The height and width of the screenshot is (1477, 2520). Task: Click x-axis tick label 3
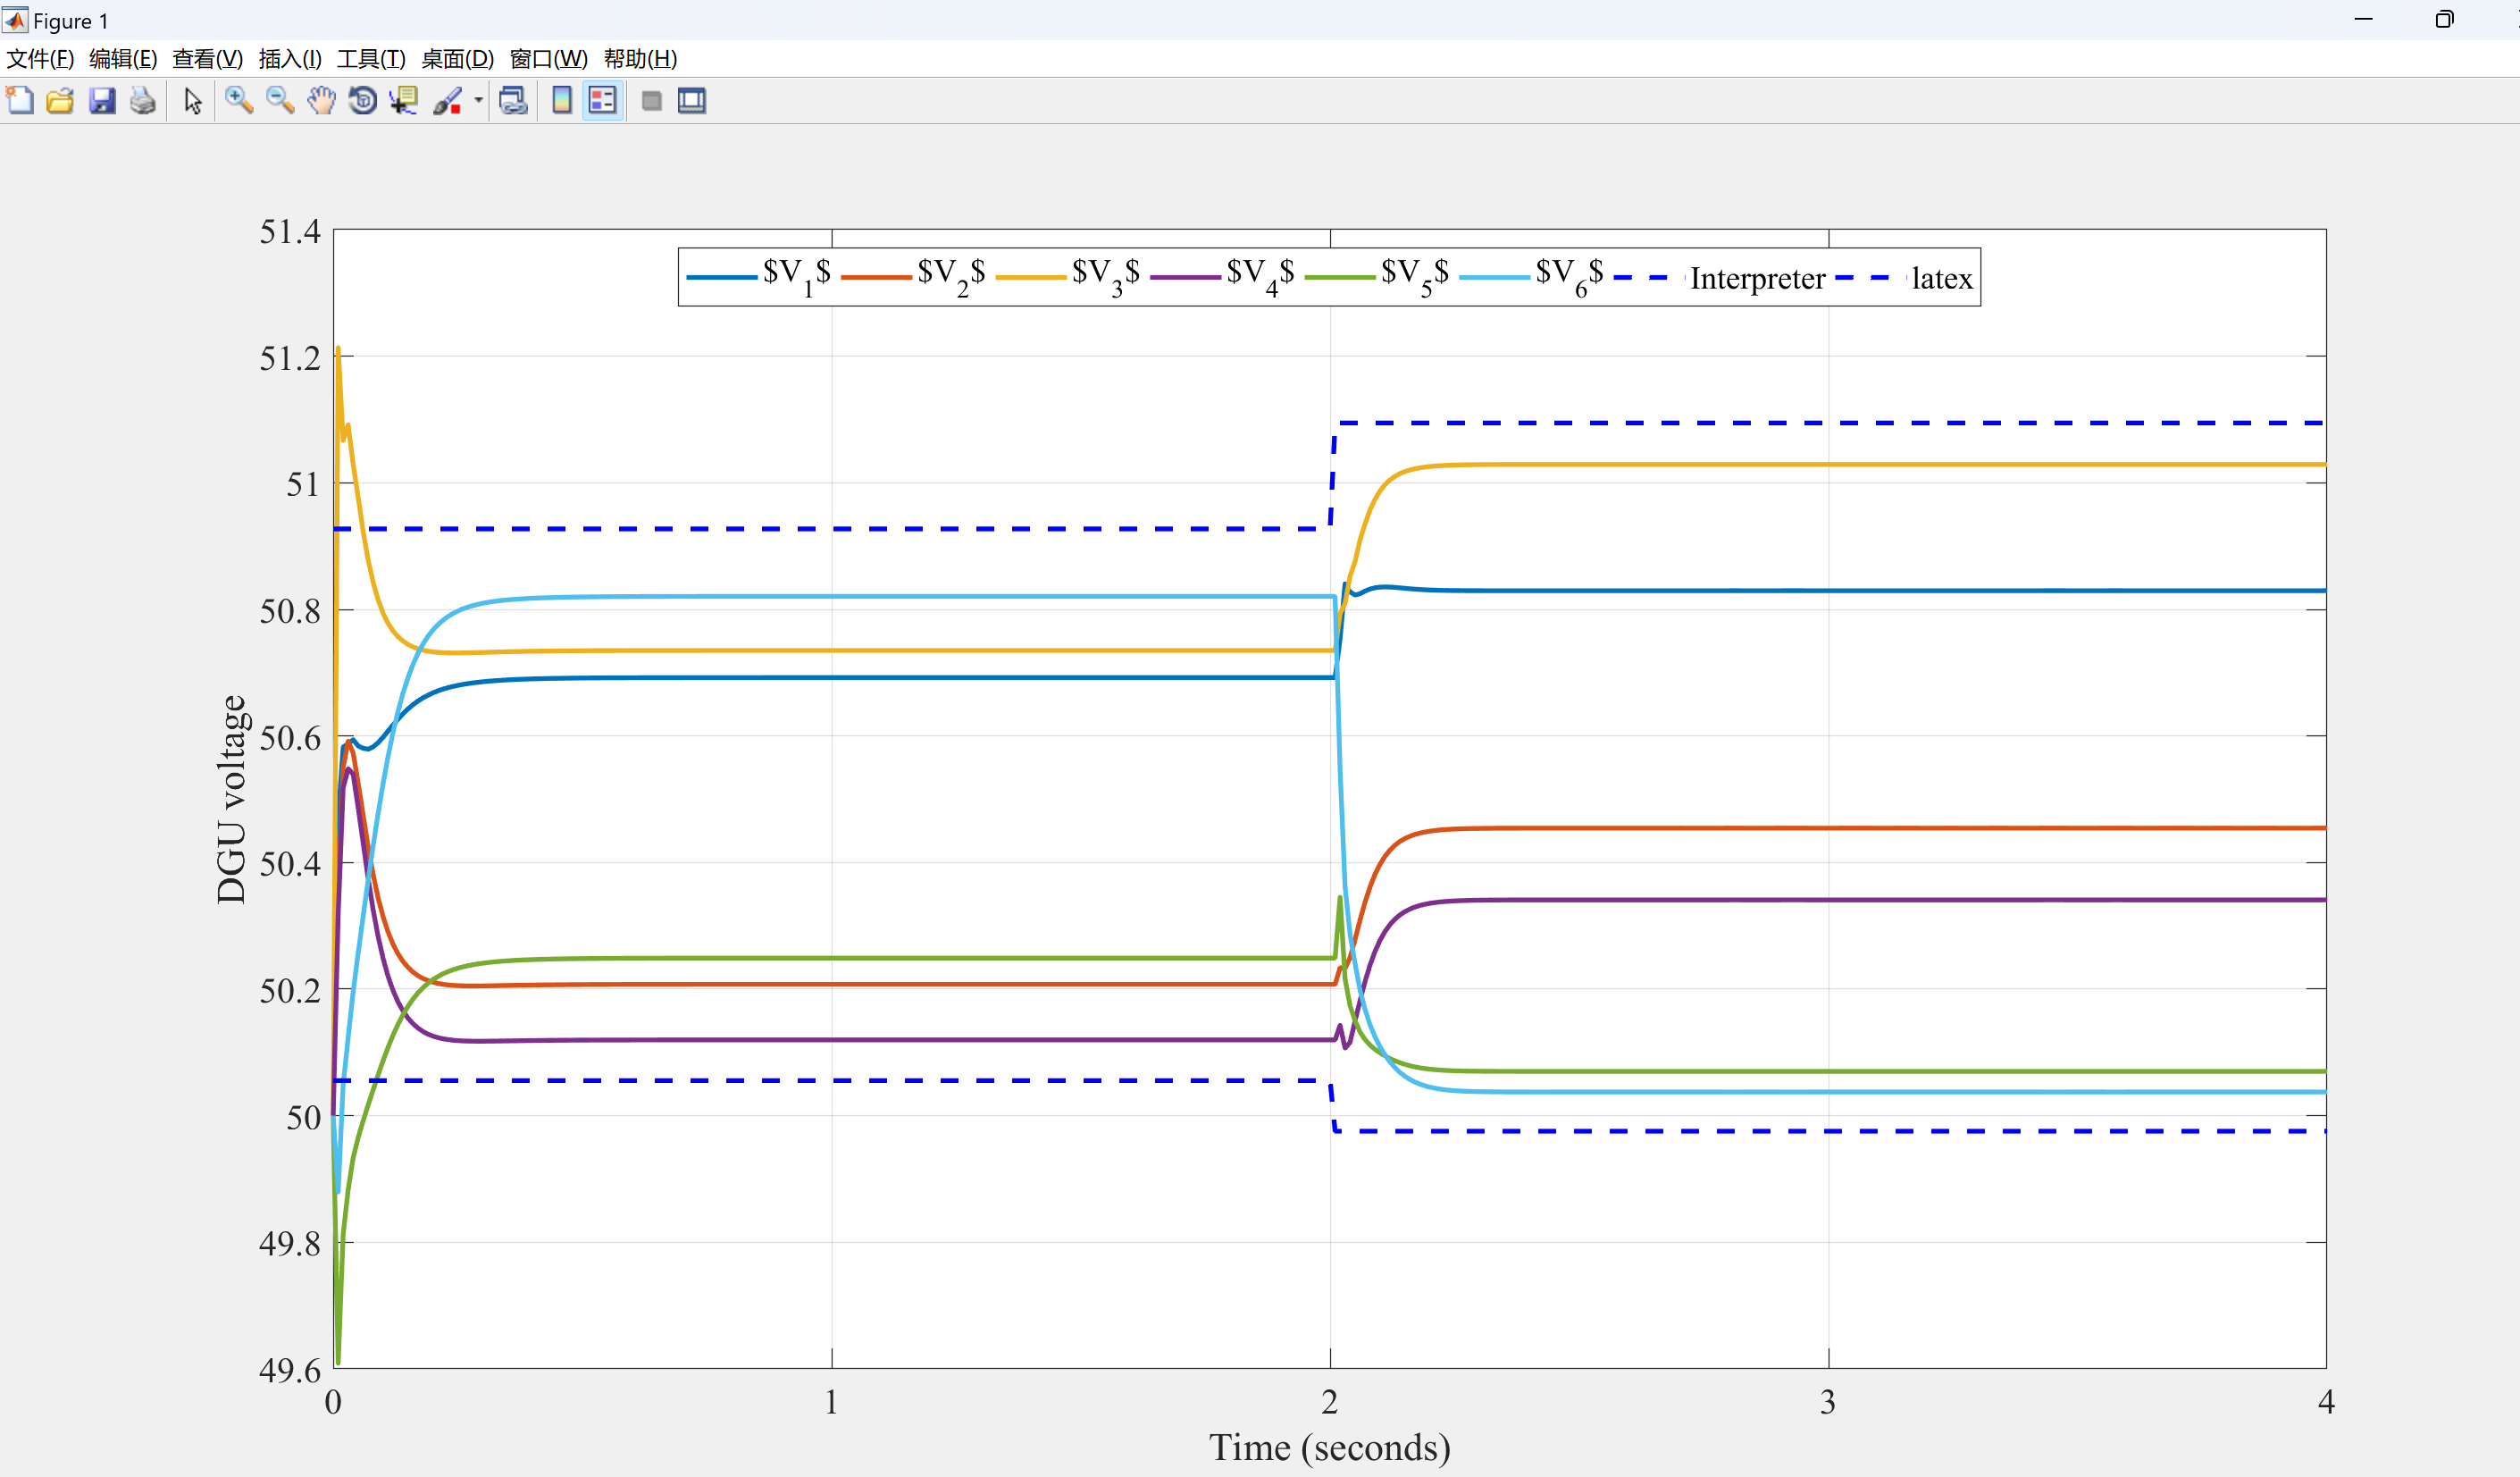click(1828, 1402)
